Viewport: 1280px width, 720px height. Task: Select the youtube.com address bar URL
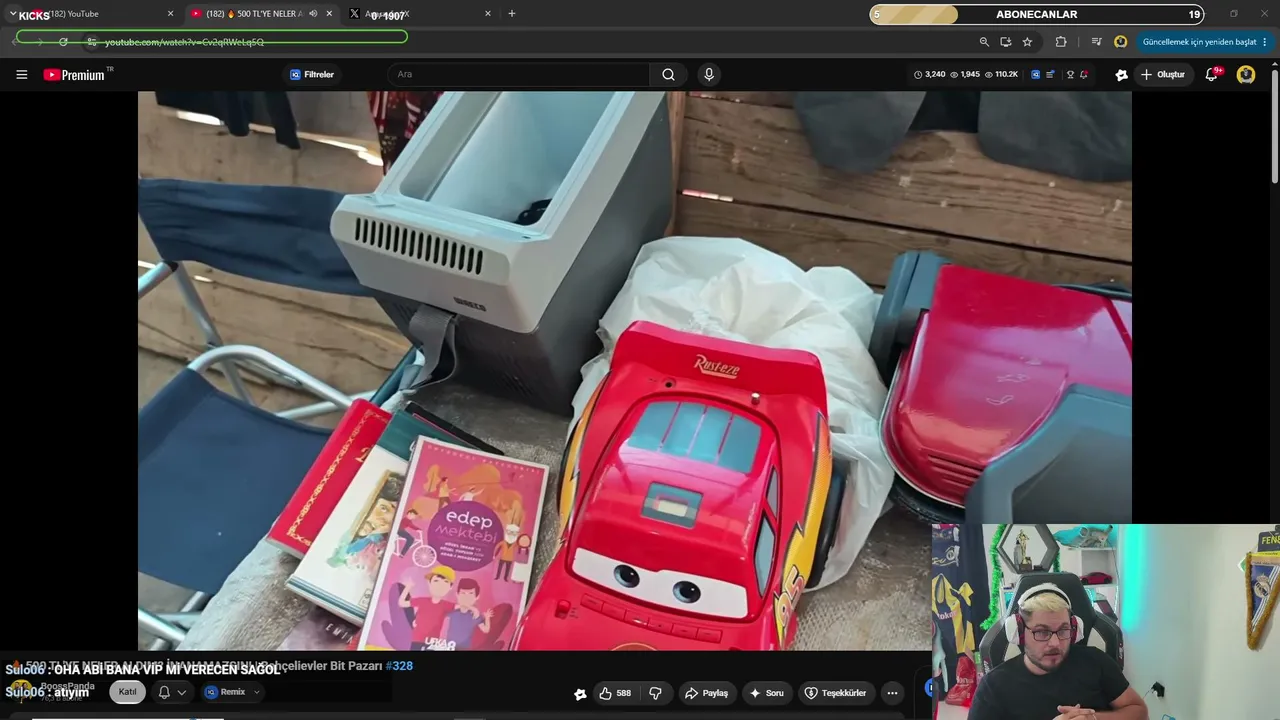(x=185, y=42)
